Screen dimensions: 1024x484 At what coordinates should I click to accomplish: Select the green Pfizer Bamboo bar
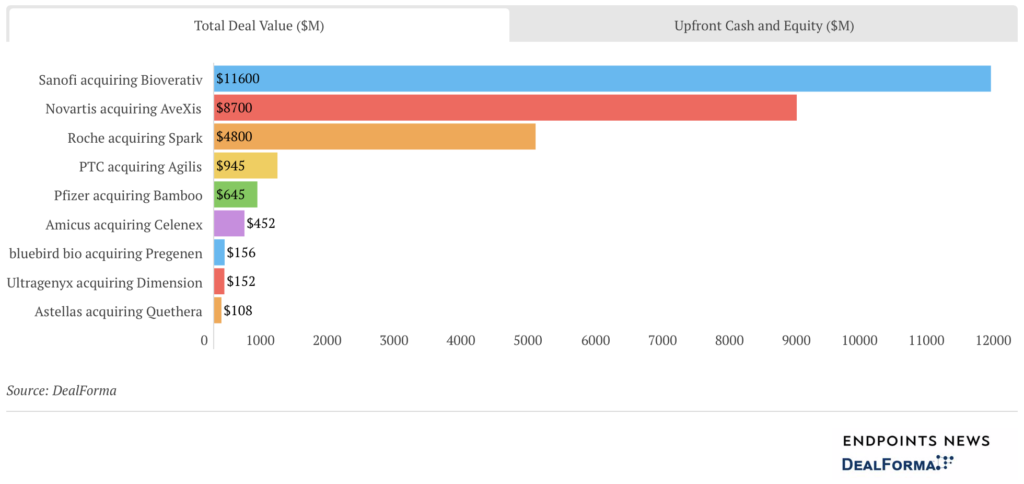tap(235, 195)
